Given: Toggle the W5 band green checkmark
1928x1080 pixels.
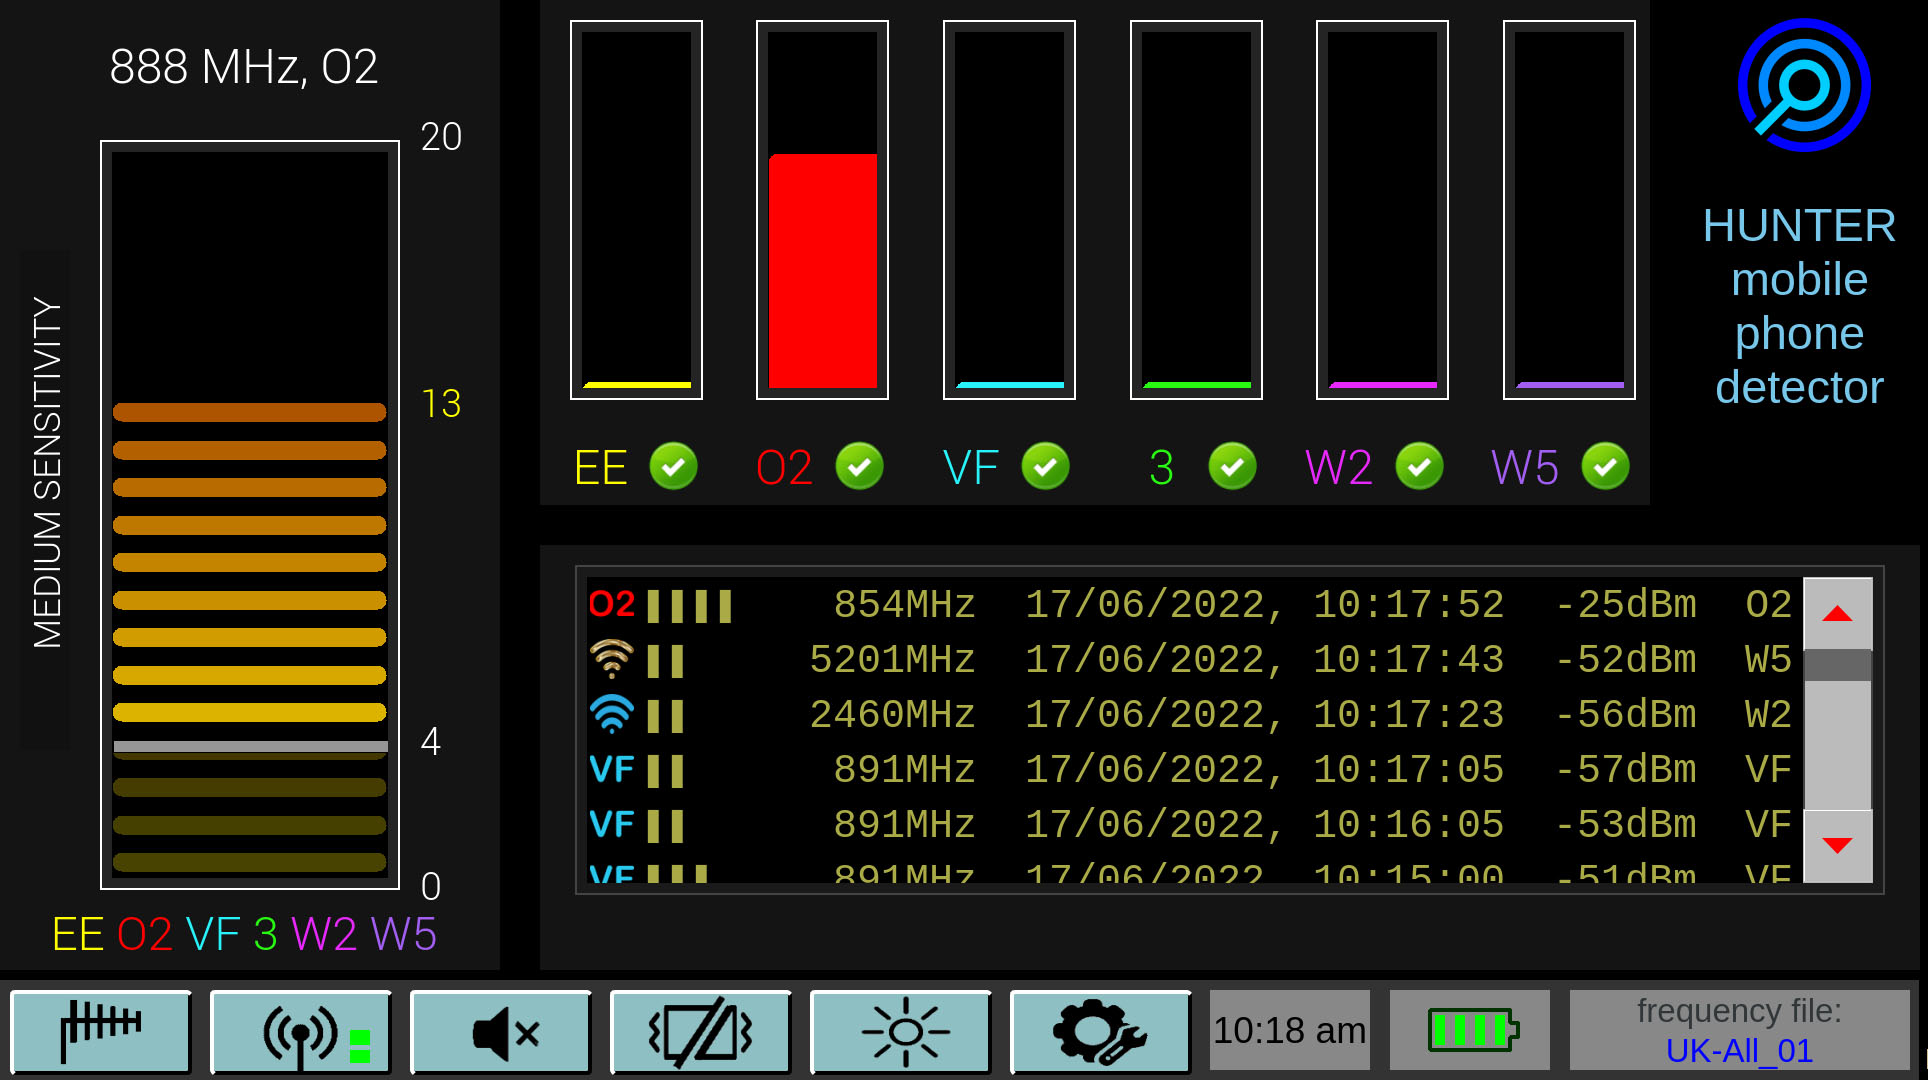Looking at the screenshot, I should (x=1606, y=466).
